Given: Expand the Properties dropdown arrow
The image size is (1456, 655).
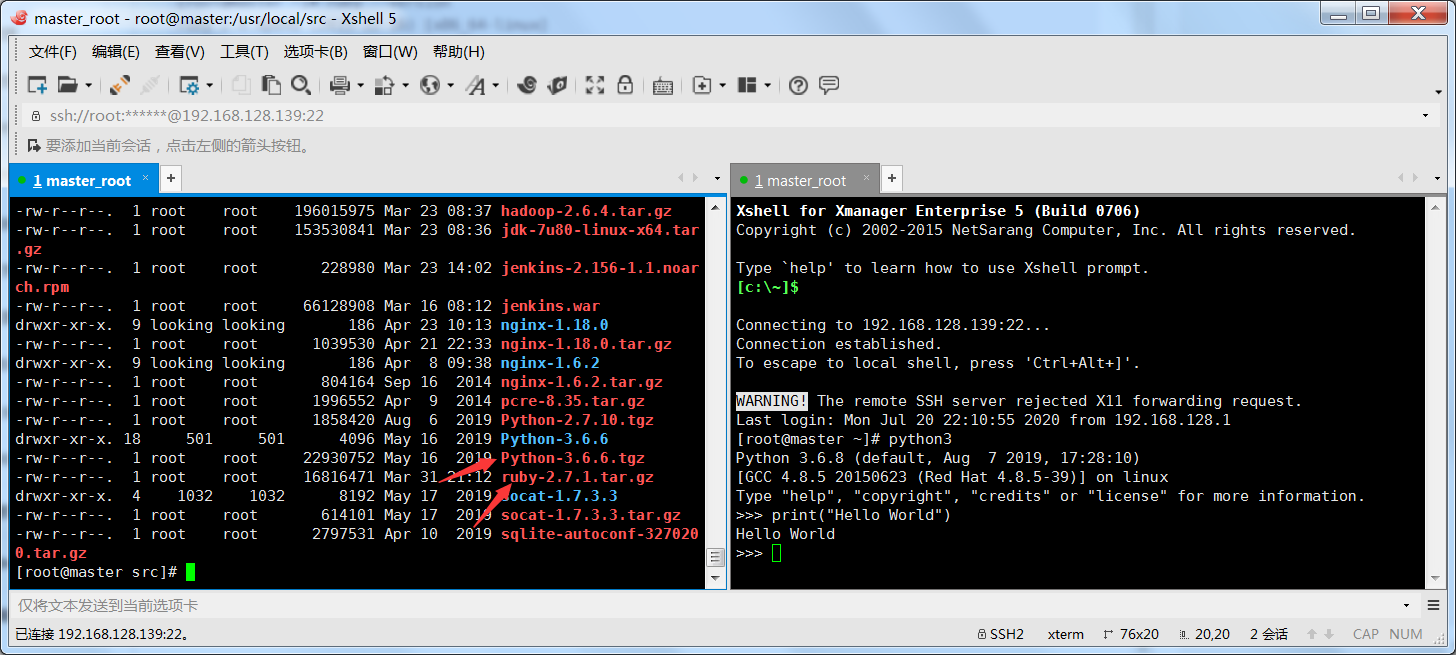Looking at the screenshot, I should 209,86.
